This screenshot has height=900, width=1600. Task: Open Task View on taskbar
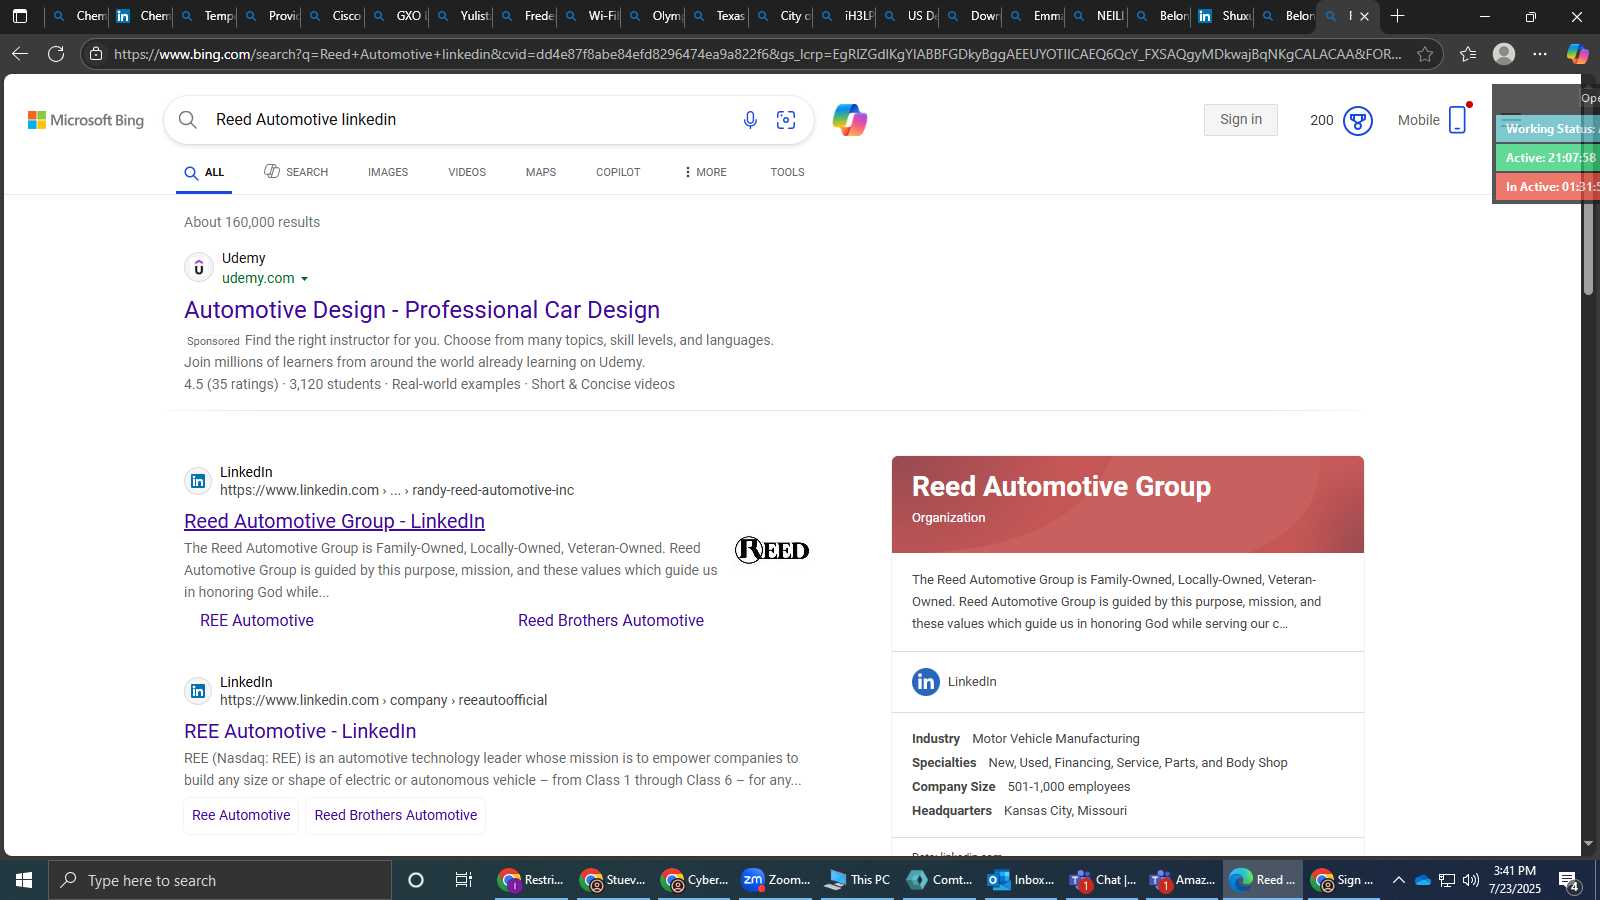(463, 880)
